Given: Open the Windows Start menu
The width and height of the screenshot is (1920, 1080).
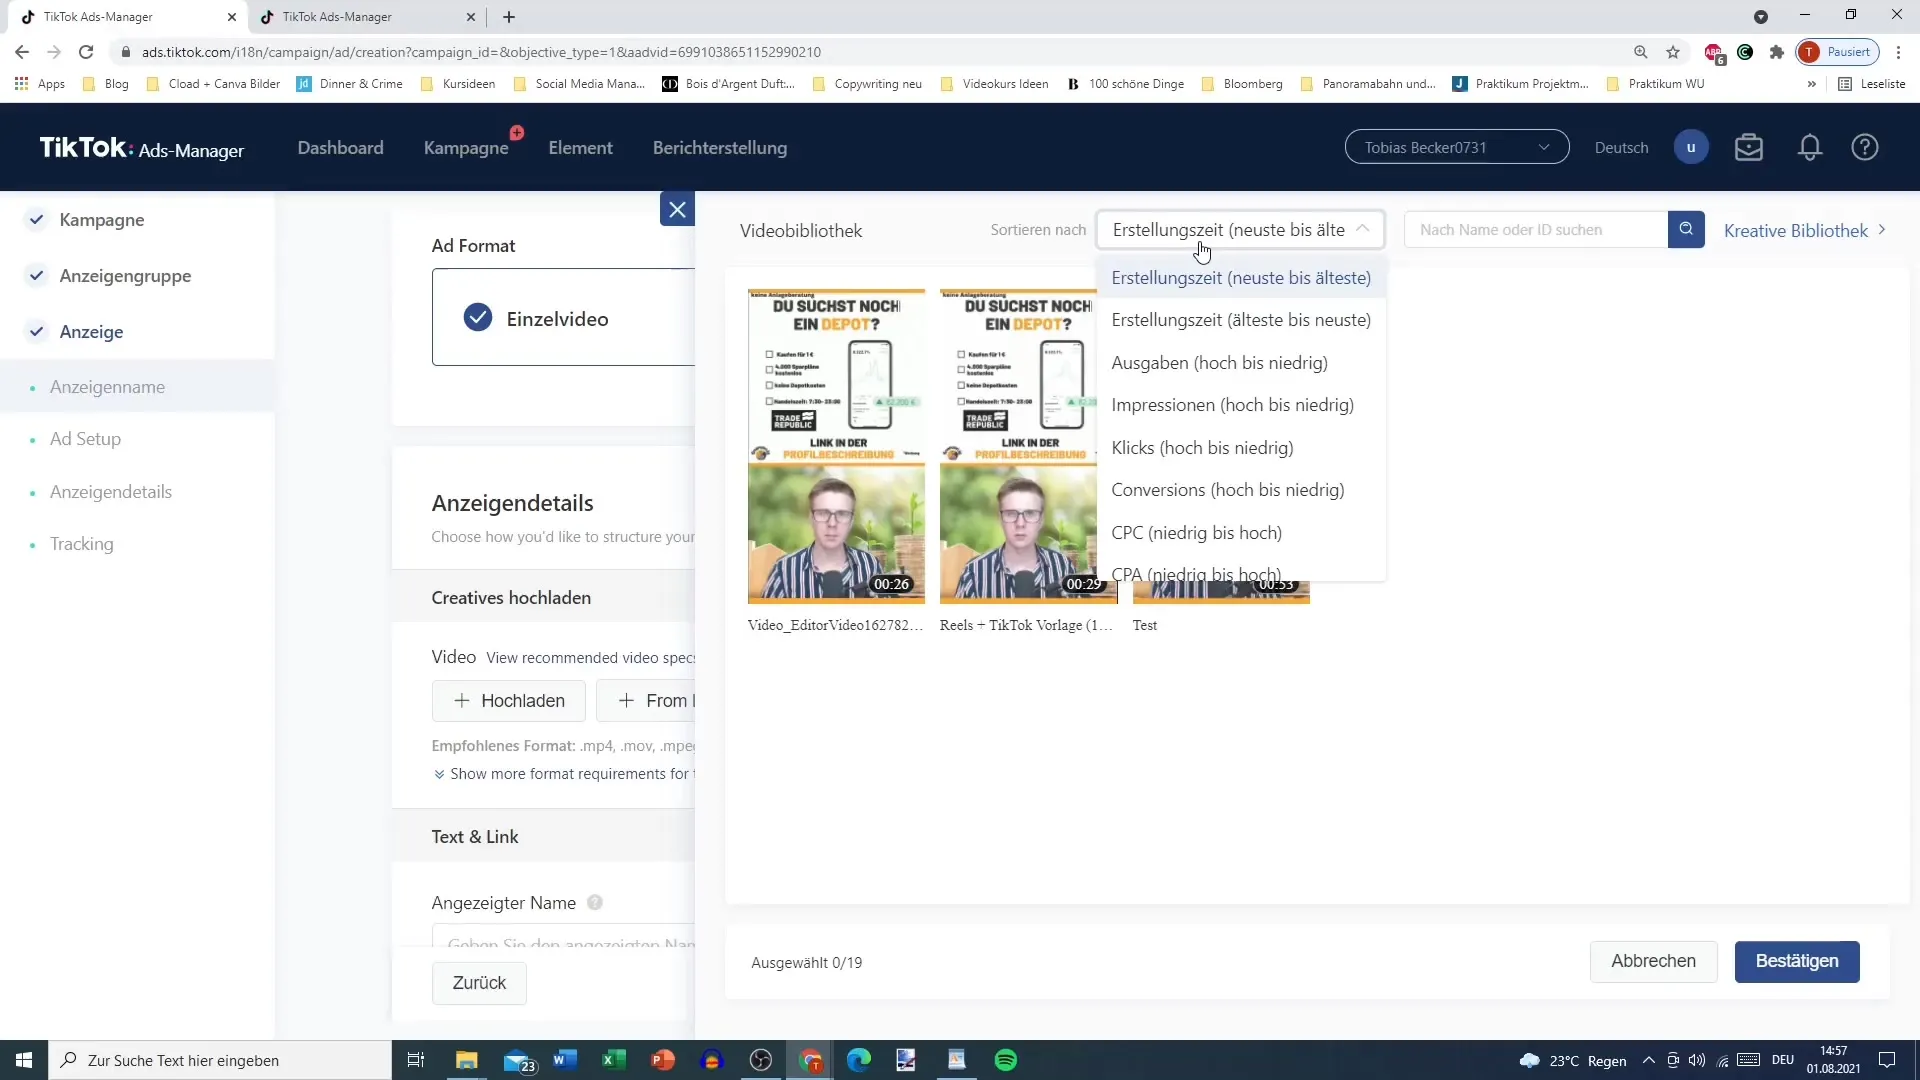Looking at the screenshot, I should [24, 1060].
